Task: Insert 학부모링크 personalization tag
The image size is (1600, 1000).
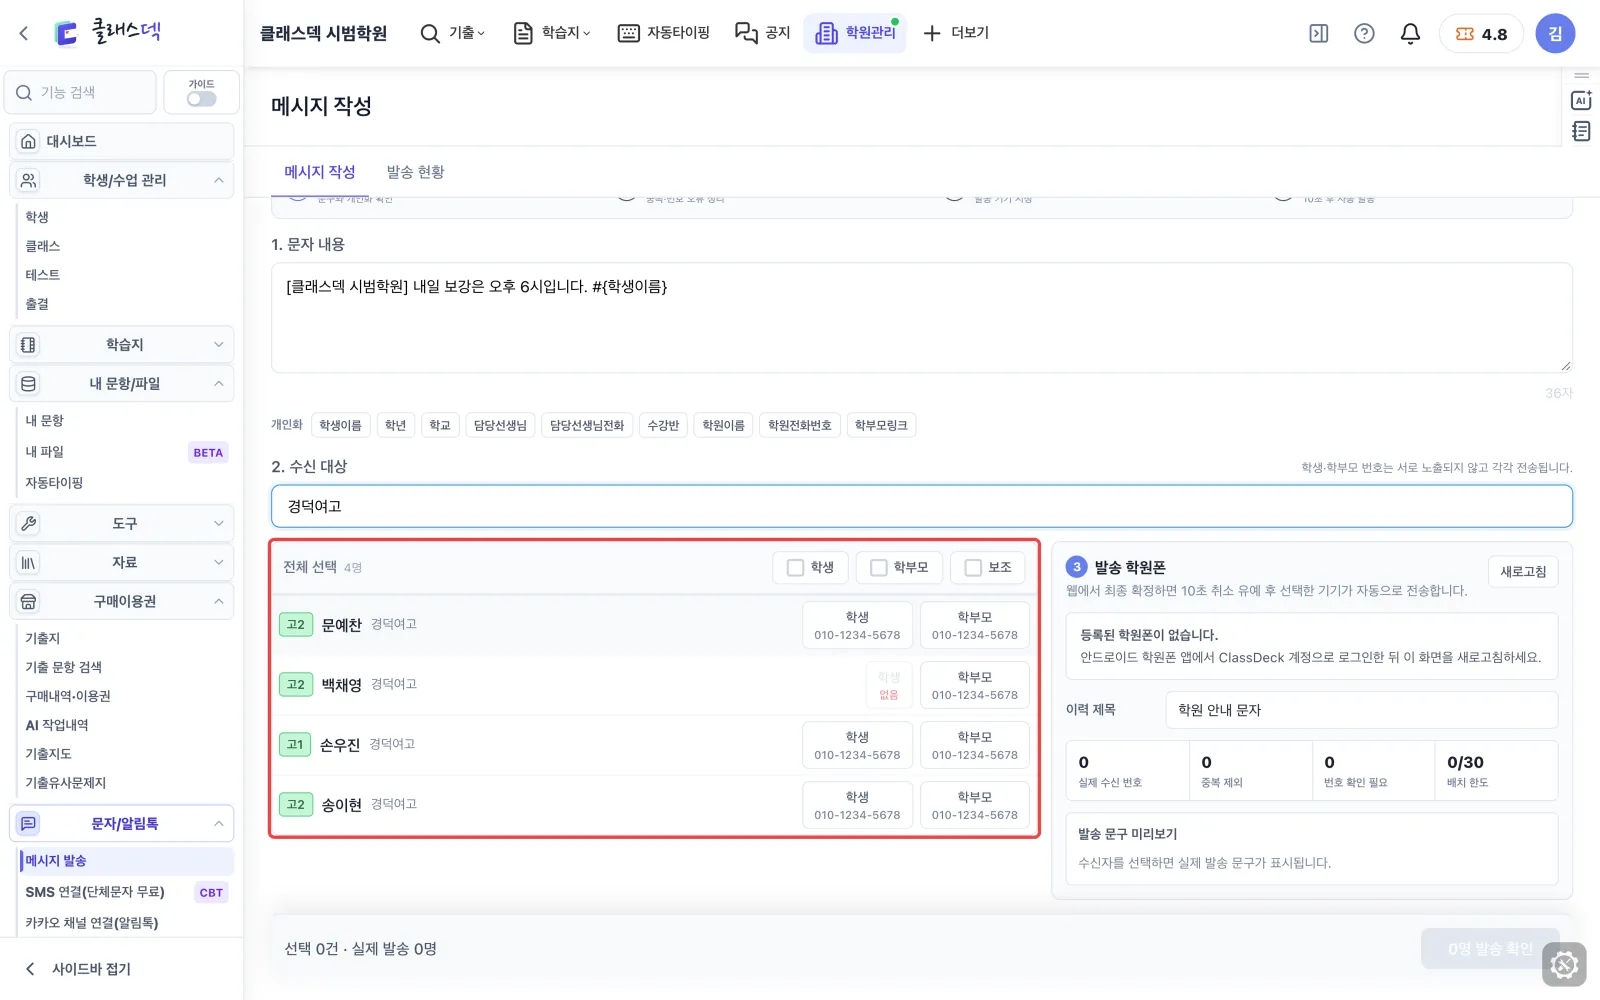Action: pyautogui.click(x=881, y=425)
